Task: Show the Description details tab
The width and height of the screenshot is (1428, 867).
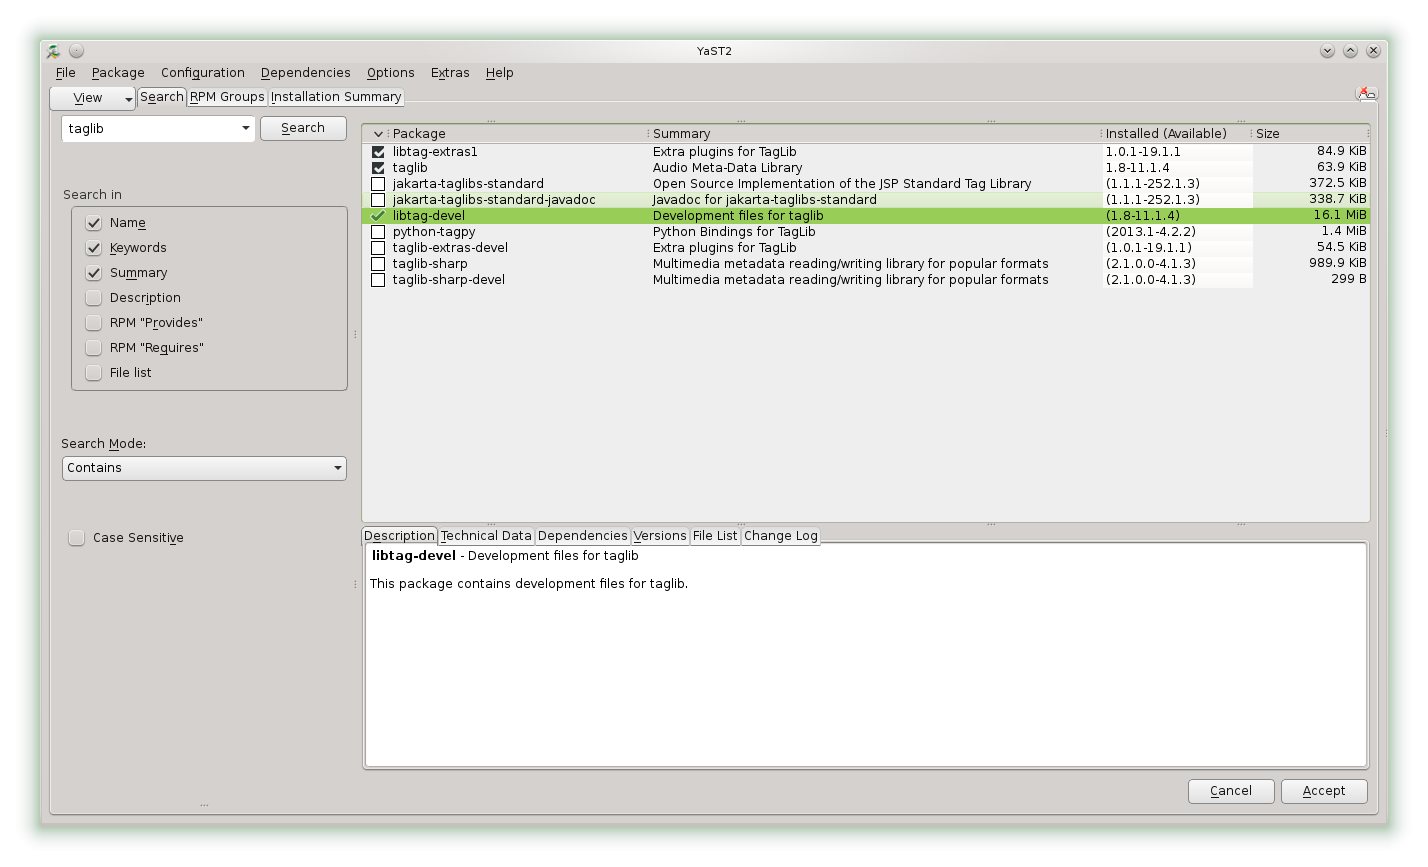Action: click(400, 536)
